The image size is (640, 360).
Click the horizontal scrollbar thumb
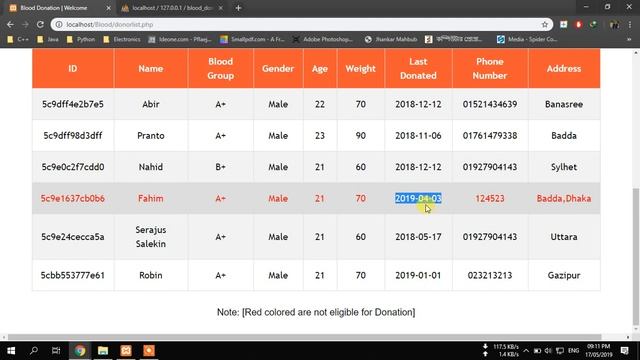click(304, 337)
